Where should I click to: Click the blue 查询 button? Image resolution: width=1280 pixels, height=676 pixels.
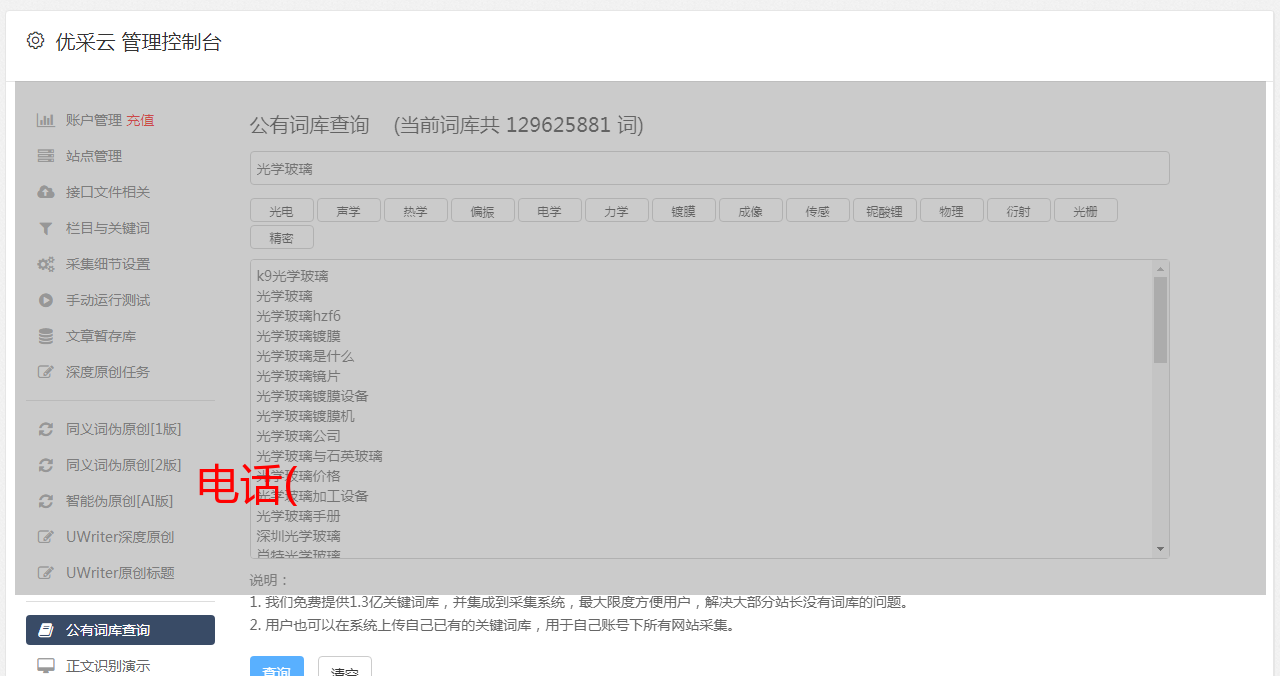[x=277, y=667]
